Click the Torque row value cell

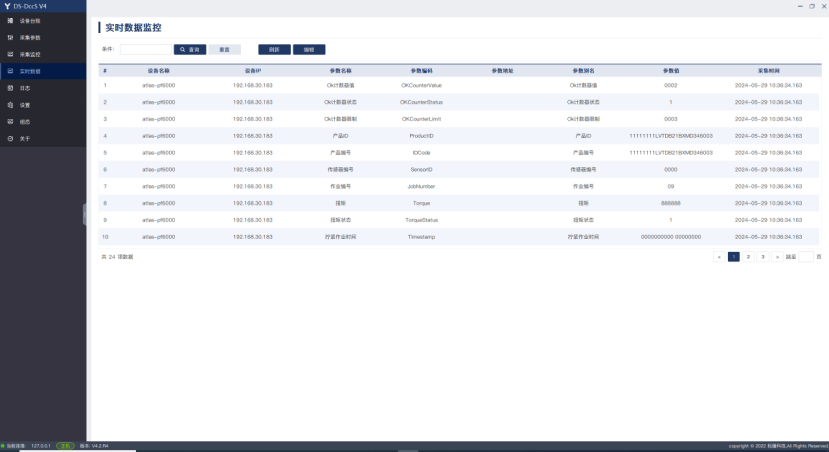point(671,204)
